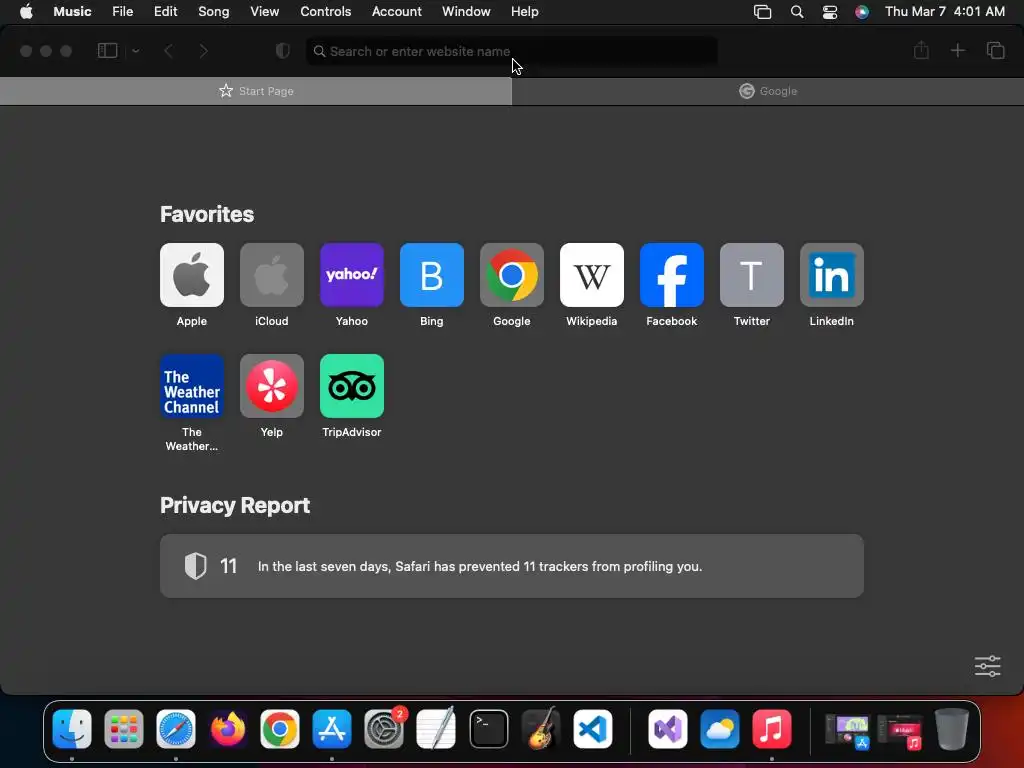This screenshot has height=768, width=1024.
Task: Launch Visual Studio from the Dock
Action: (x=667, y=729)
